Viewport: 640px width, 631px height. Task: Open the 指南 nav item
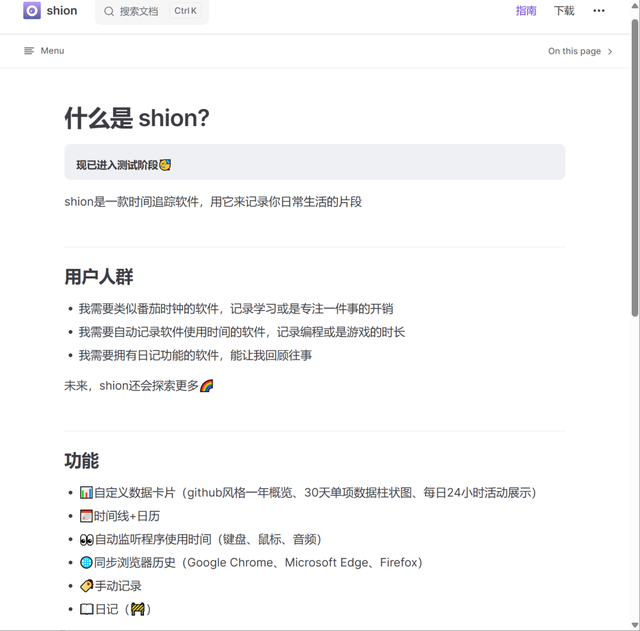click(526, 11)
